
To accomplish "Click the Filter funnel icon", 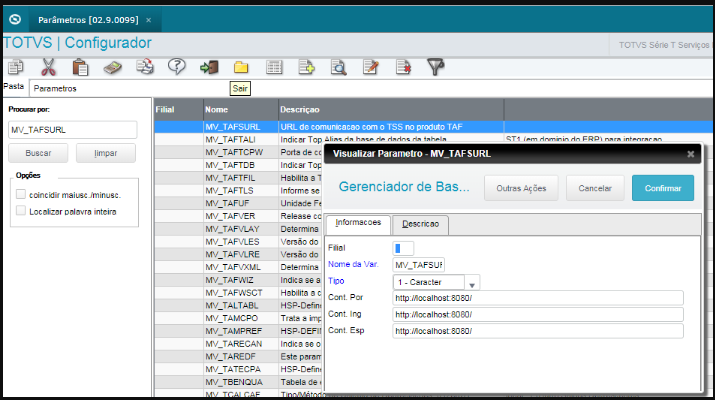I will click(435, 67).
